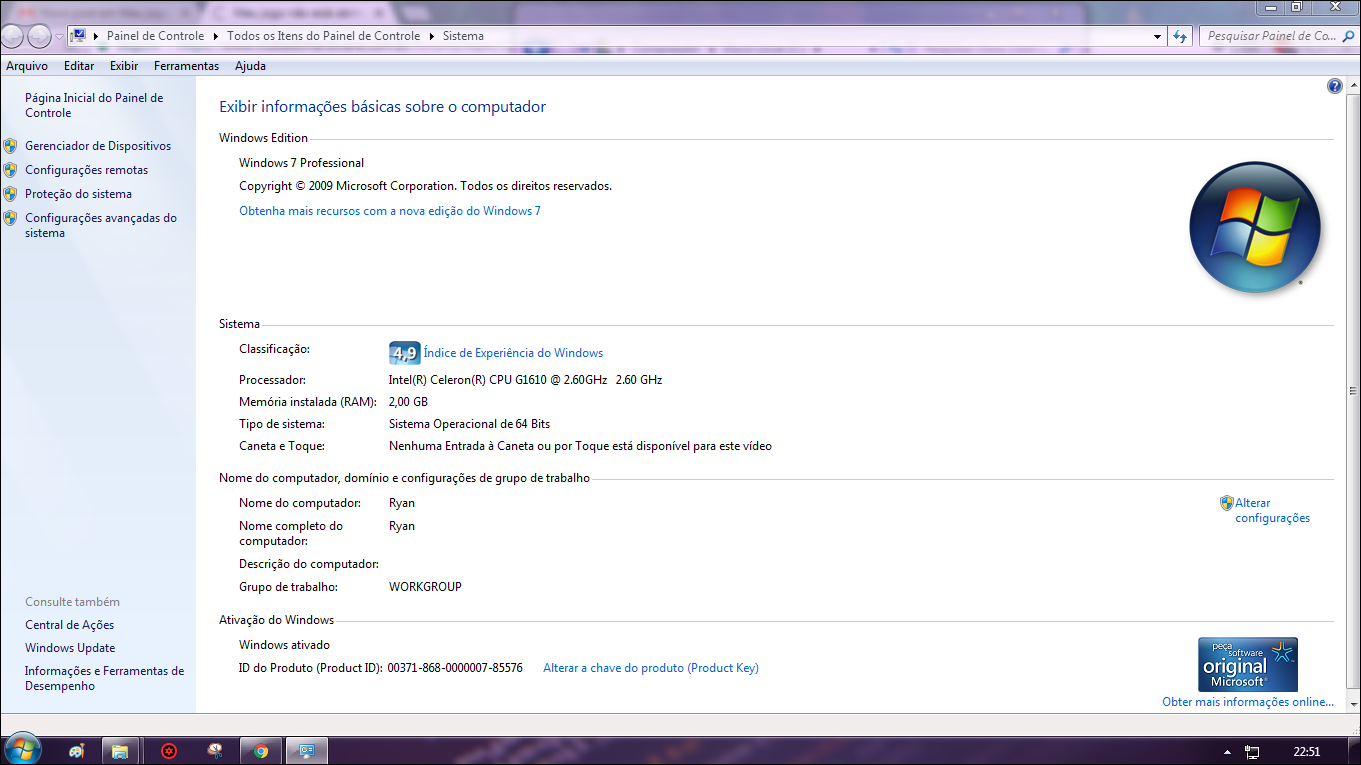1361x765 pixels.
Task: Click Ryan next to Nome do computador
Action: click(x=402, y=503)
